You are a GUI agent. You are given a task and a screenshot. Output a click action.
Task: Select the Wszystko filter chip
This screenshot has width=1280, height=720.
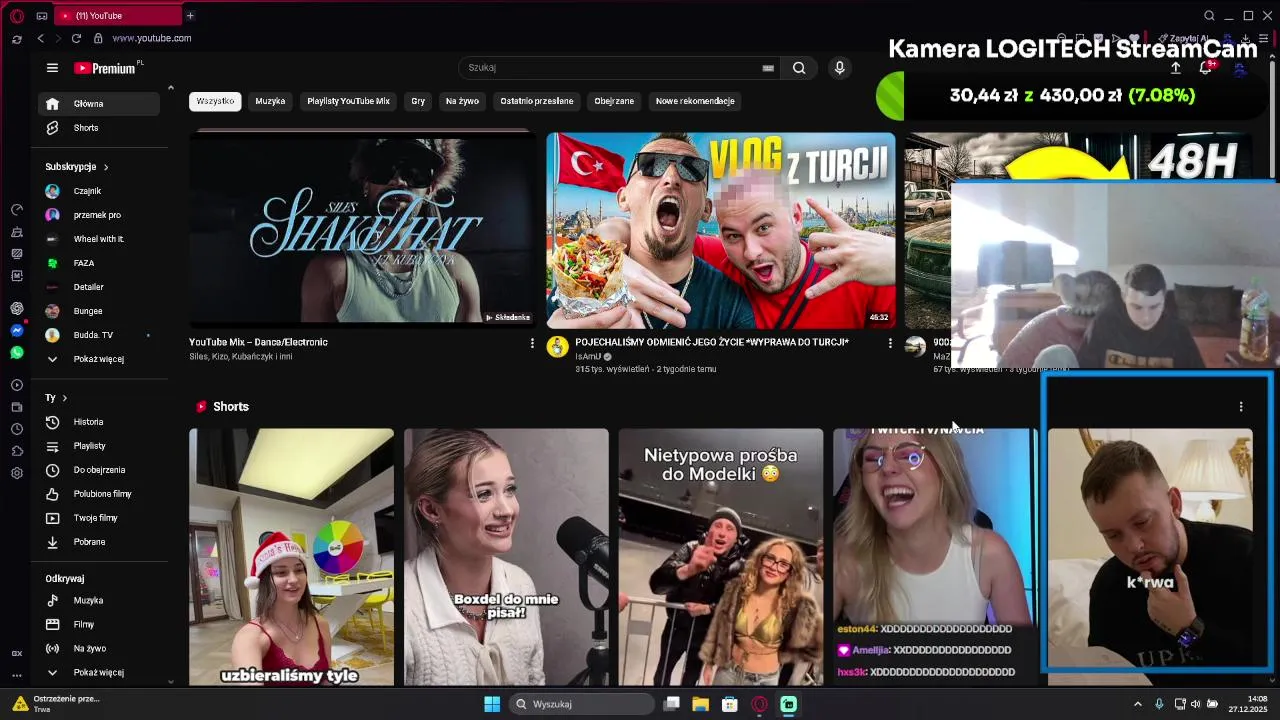pyautogui.click(x=215, y=101)
